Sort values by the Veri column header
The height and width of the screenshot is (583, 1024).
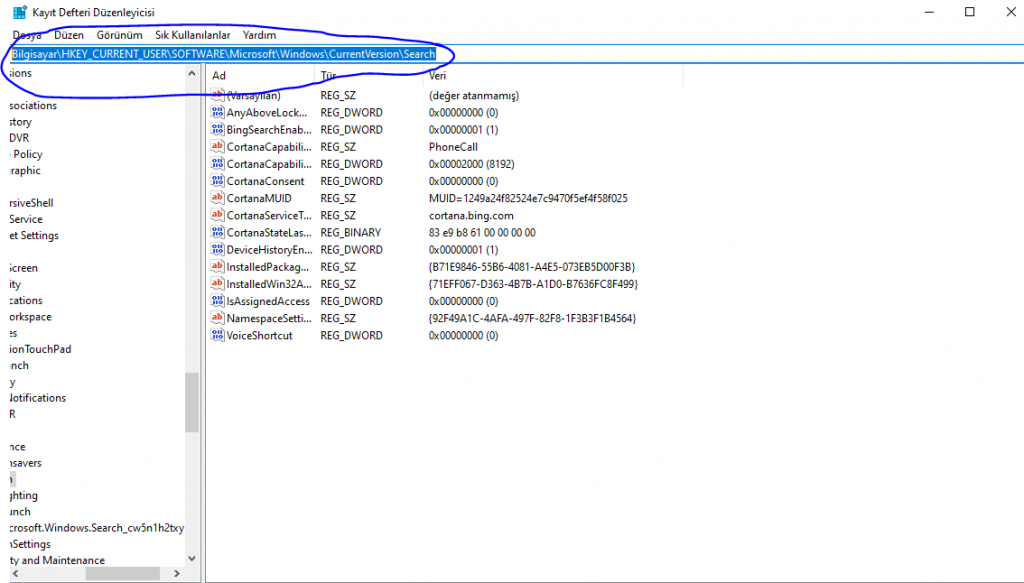552,76
